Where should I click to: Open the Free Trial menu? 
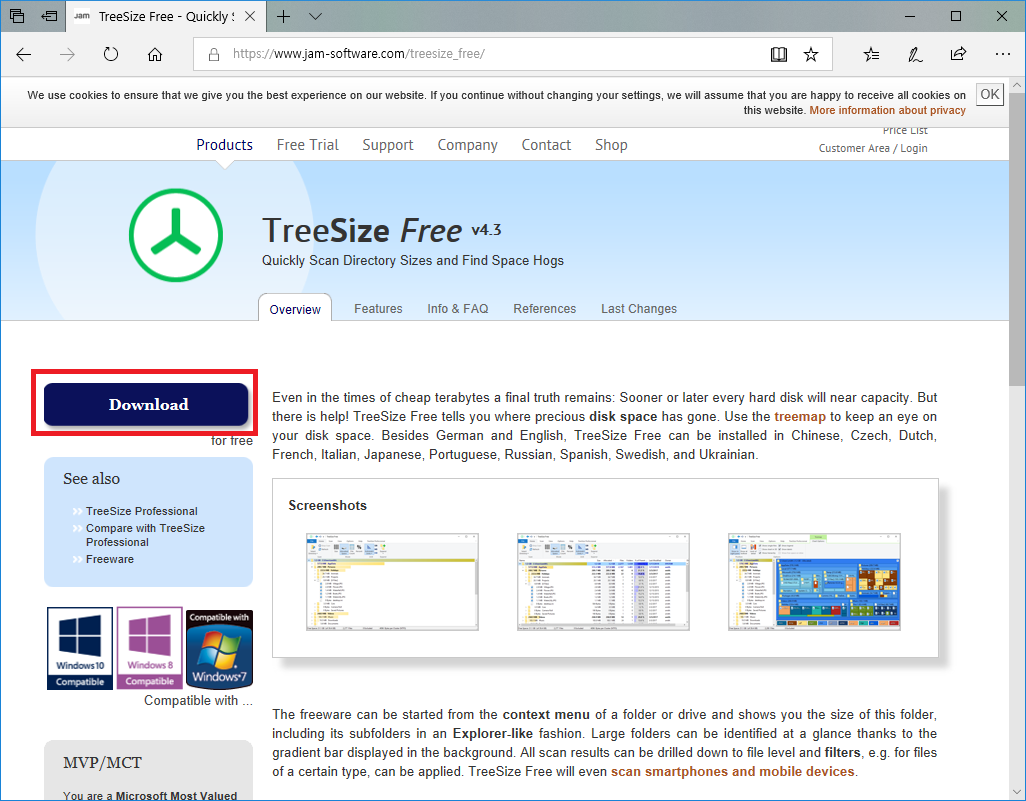[308, 145]
